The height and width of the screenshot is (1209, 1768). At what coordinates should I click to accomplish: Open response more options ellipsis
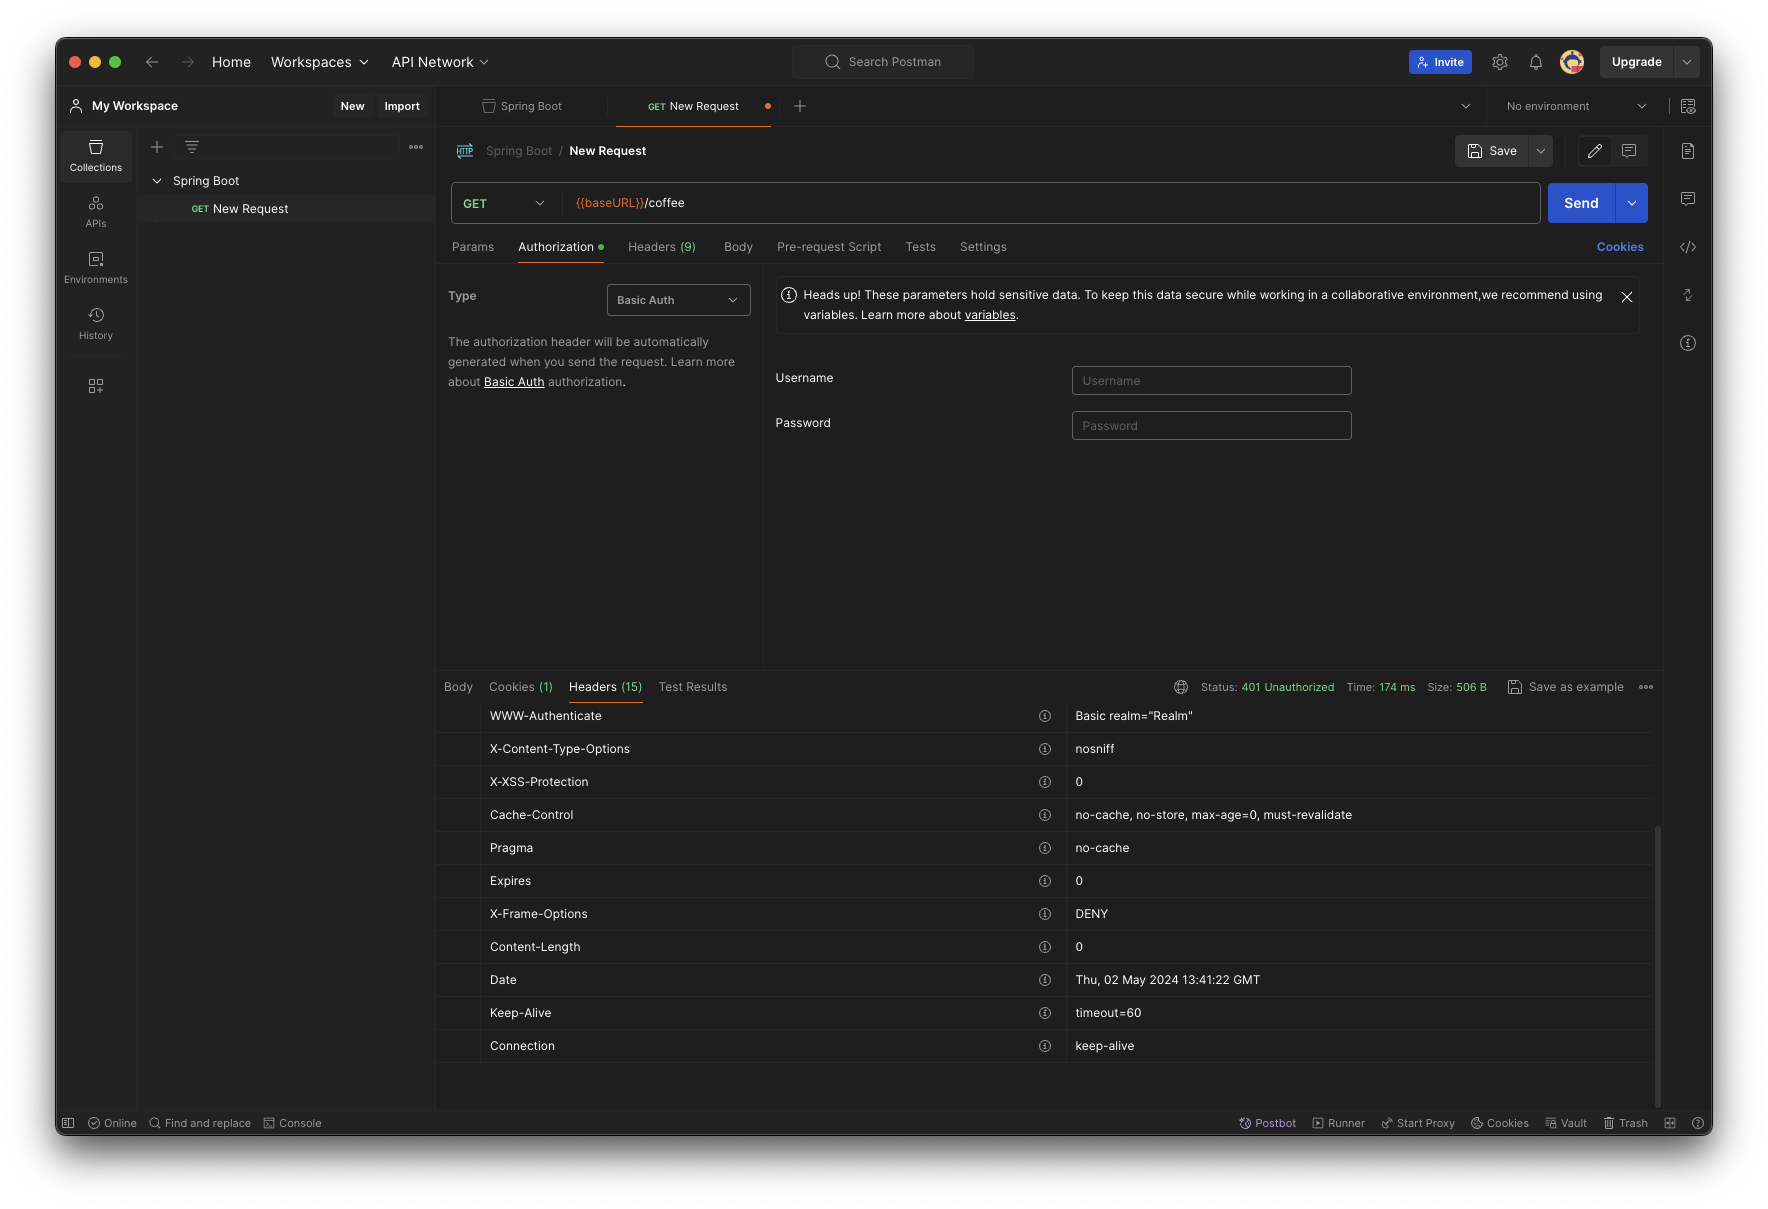pos(1646,687)
